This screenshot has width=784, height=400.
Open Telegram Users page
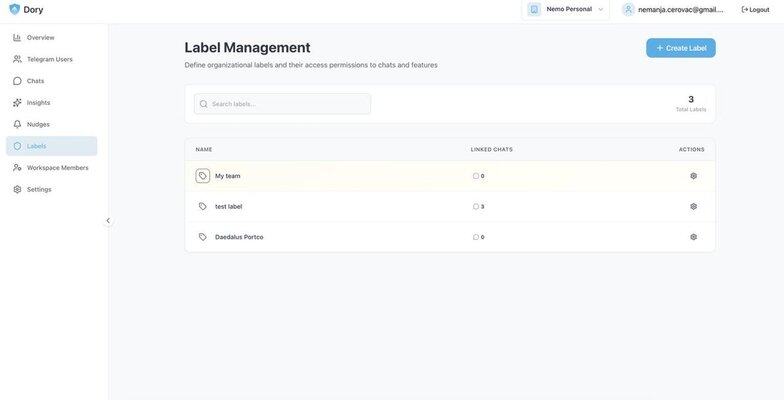pos(49,59)
